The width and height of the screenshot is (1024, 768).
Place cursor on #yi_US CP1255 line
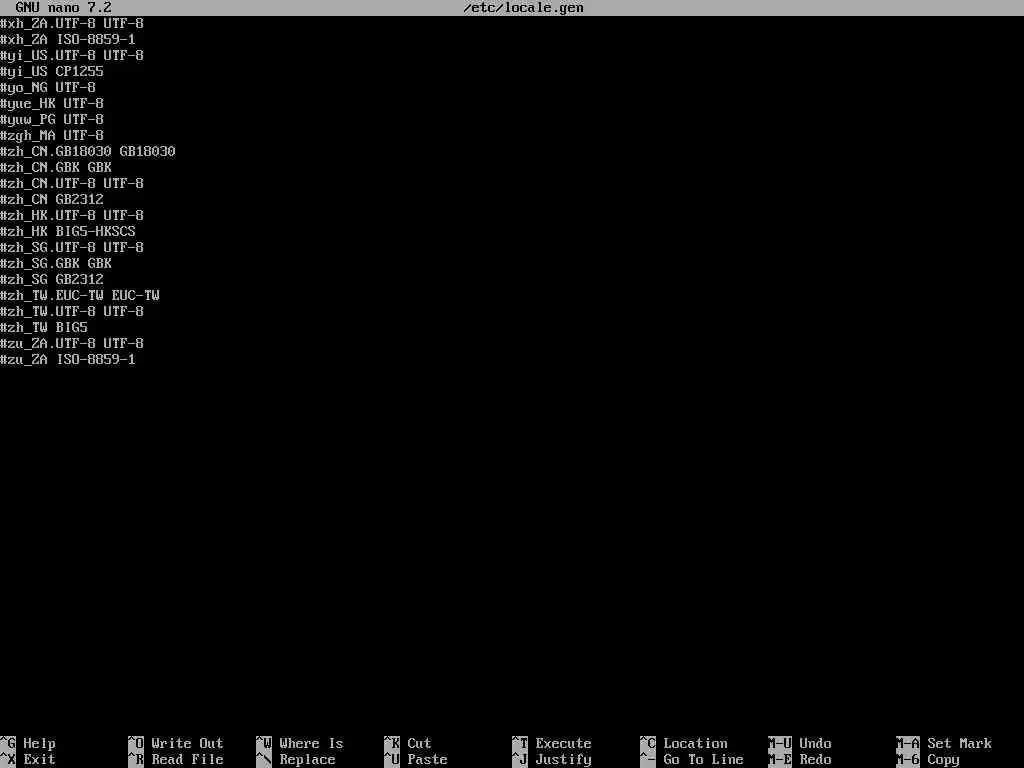tap(52, 72)
